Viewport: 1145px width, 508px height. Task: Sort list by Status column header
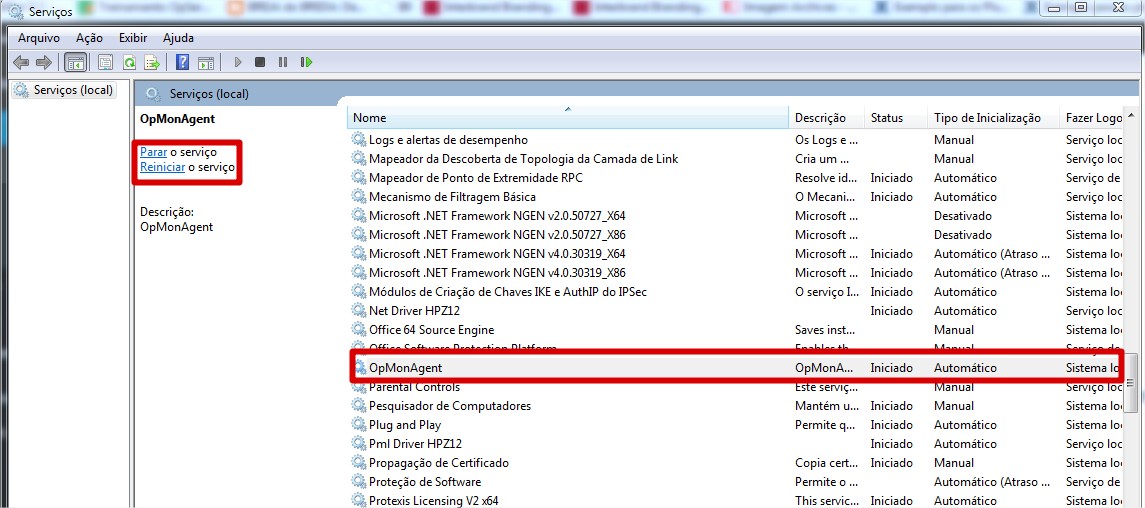[x=887, y=118]
